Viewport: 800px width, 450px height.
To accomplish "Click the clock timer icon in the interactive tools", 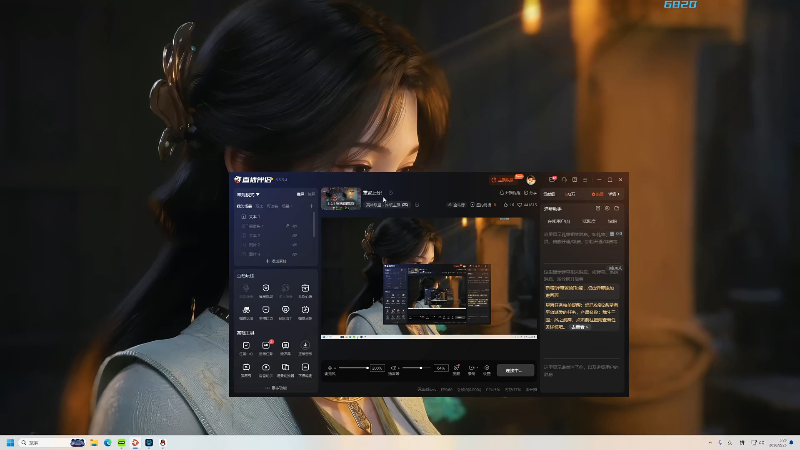I will 305,310.
